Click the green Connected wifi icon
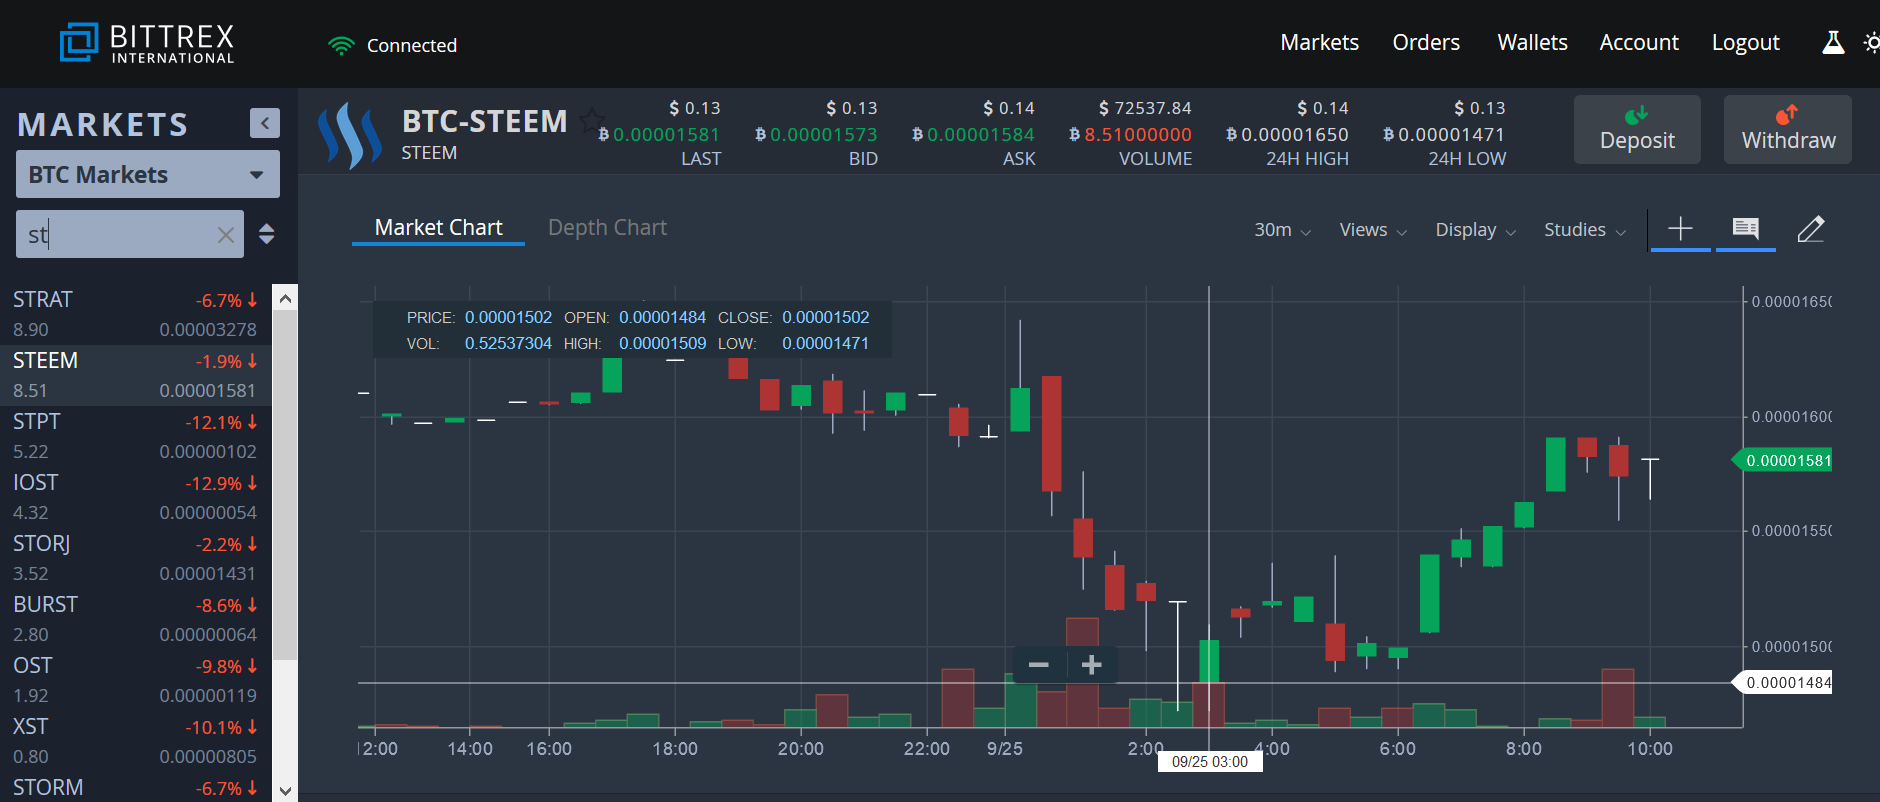Image resolution: width=1880 pixels, height=802 pixels. tap(341, 45)
